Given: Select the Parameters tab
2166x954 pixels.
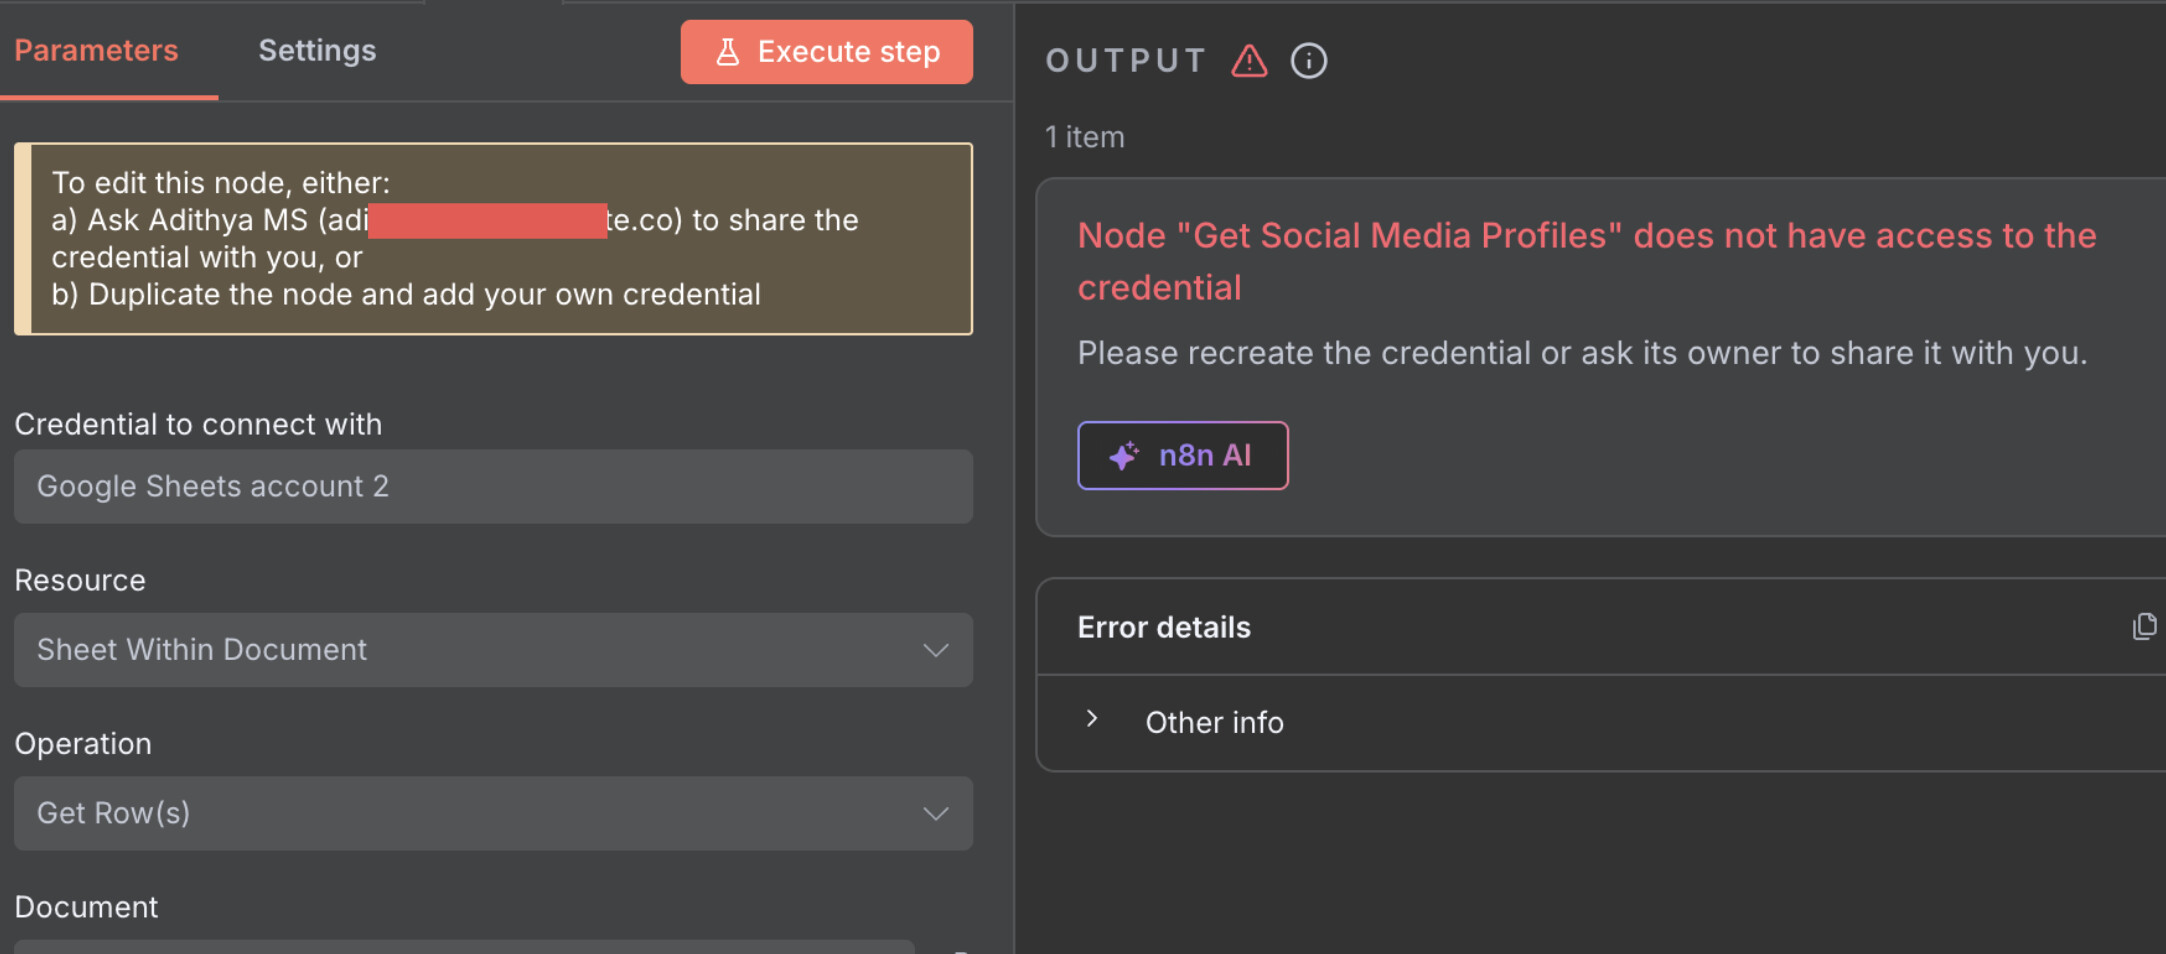Looking at the screenshot, I should [x=96, y=51].
